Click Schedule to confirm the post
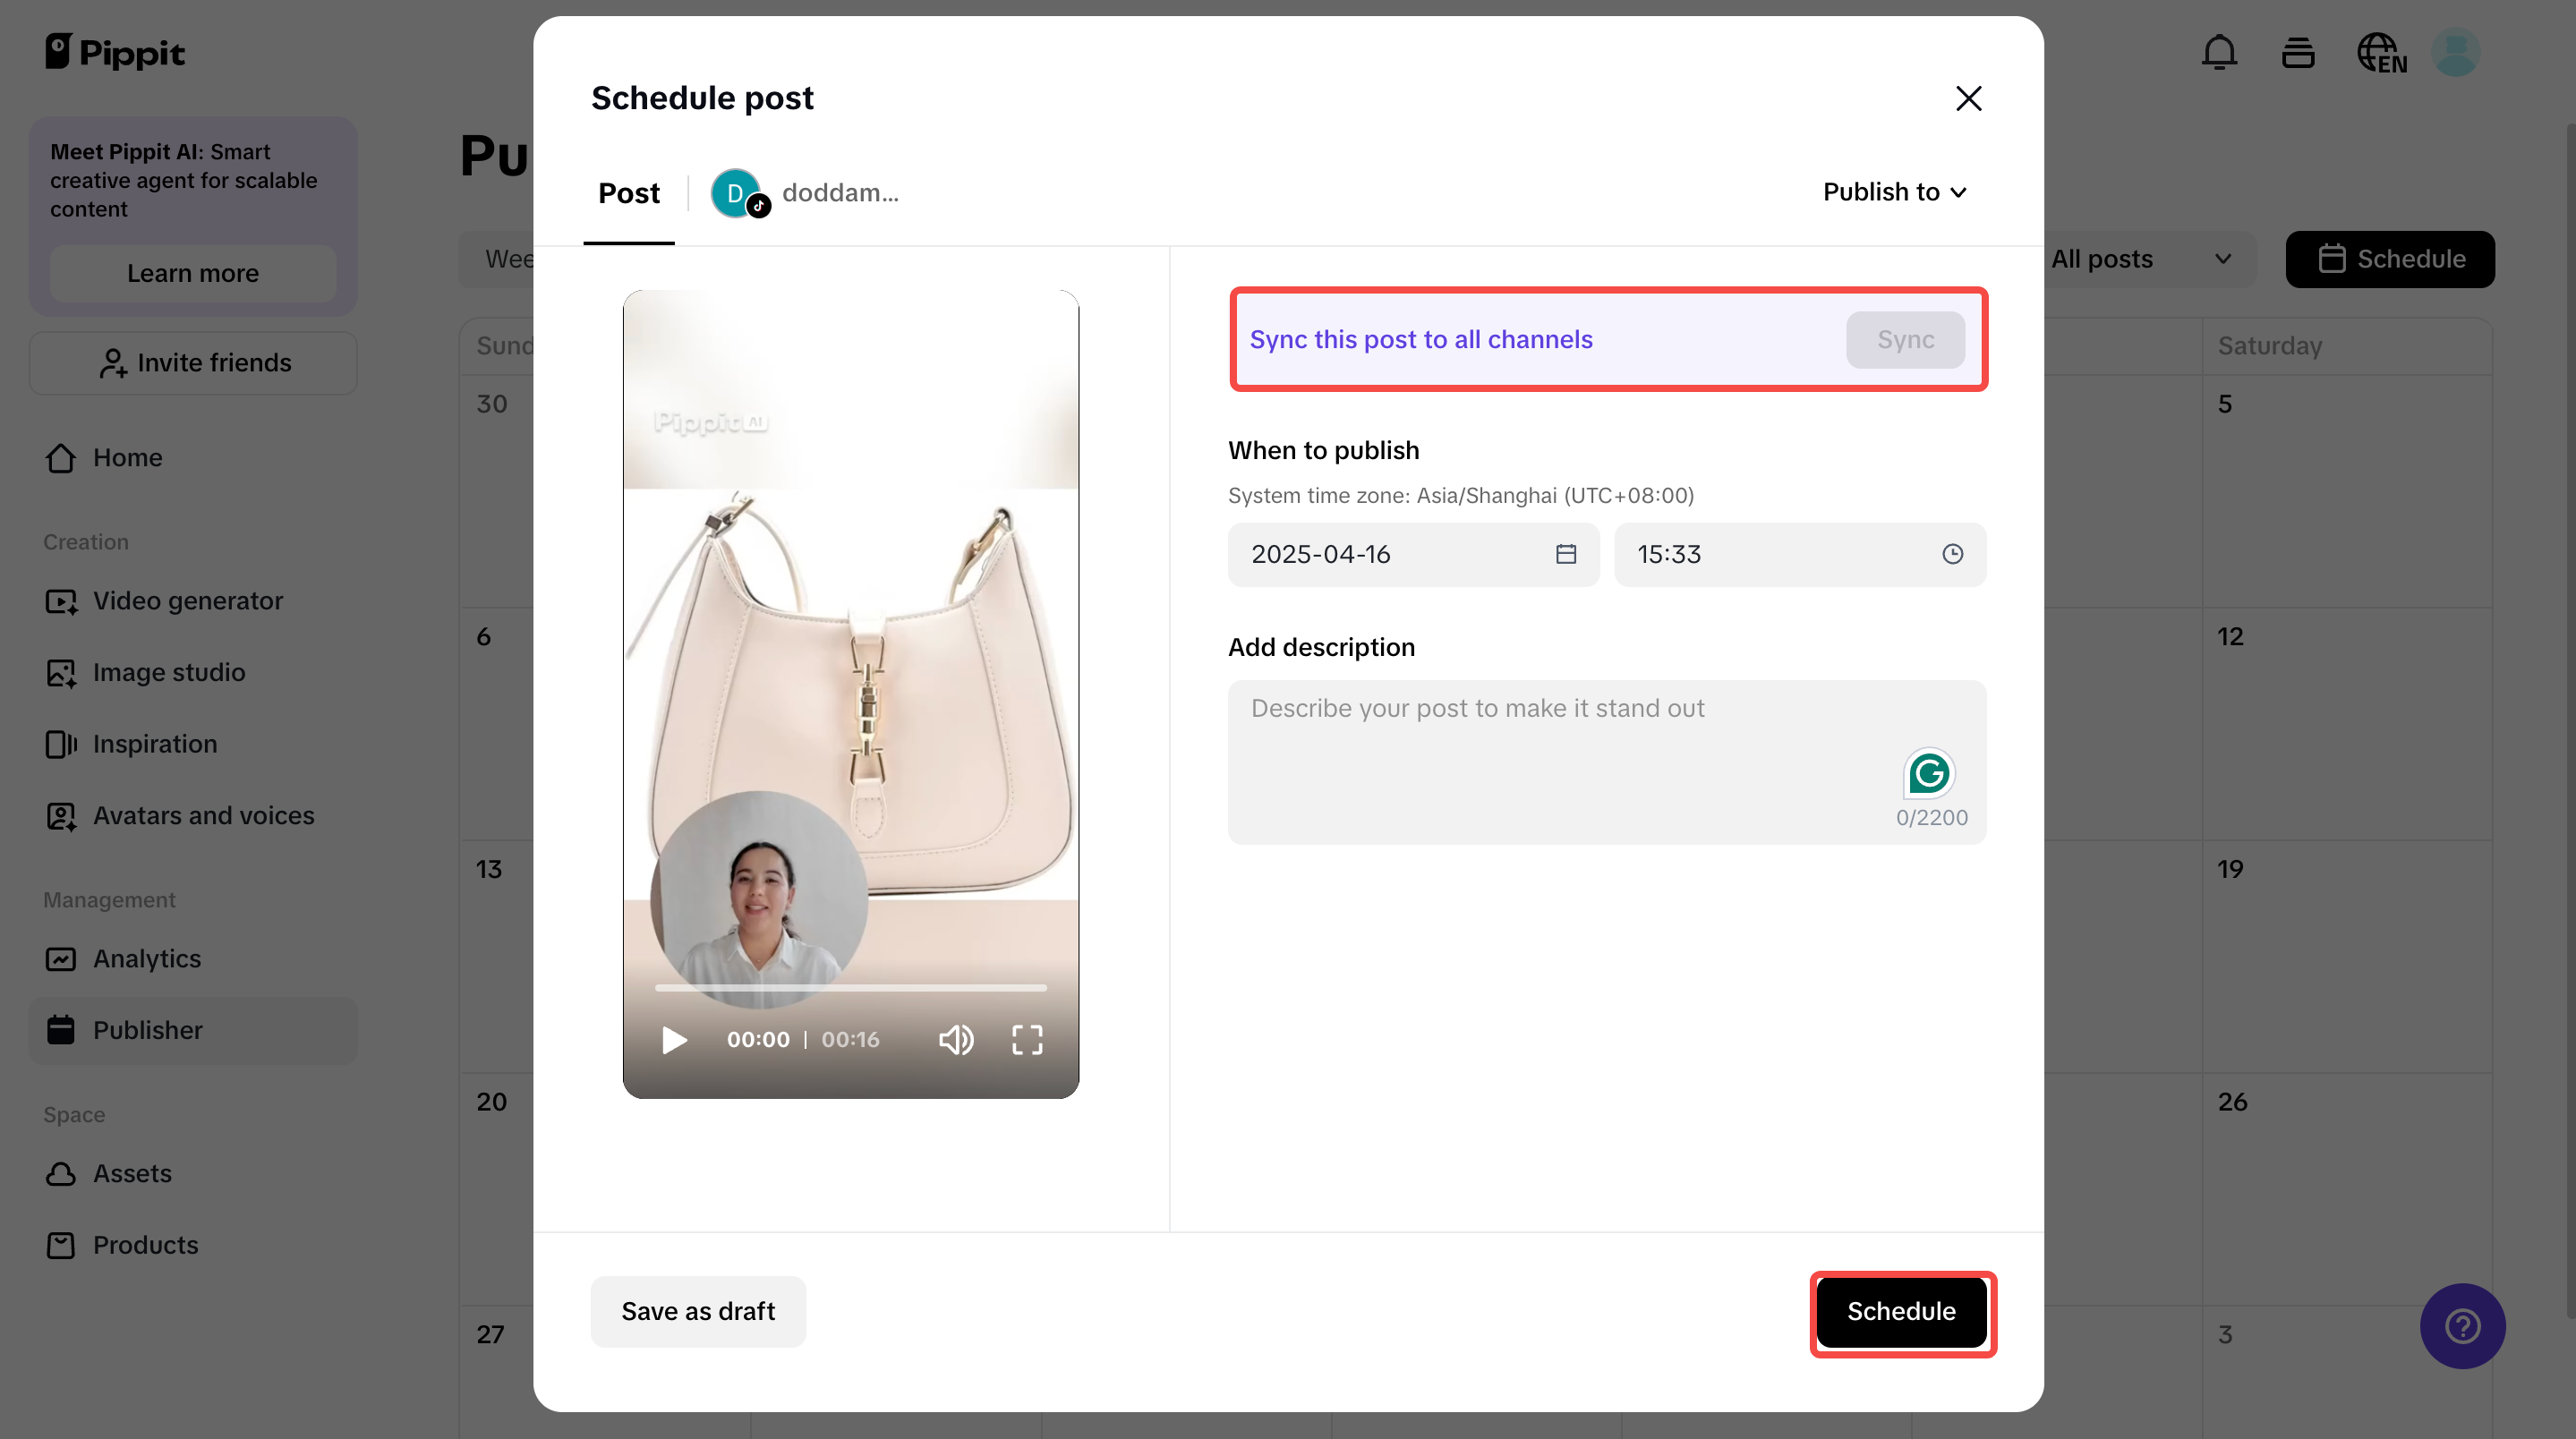The height and width of the screenshot is (1439, 2576). tap(1900, 1312)
